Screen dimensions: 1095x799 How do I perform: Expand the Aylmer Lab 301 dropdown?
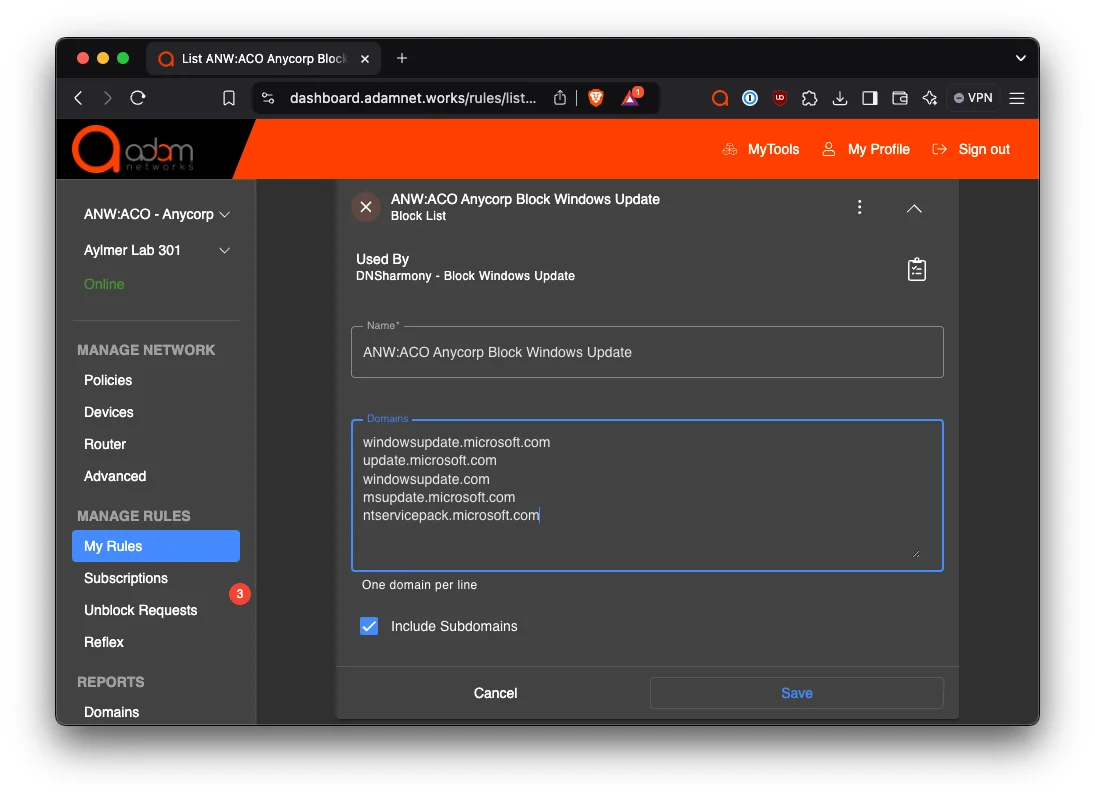tap(156, 250)
